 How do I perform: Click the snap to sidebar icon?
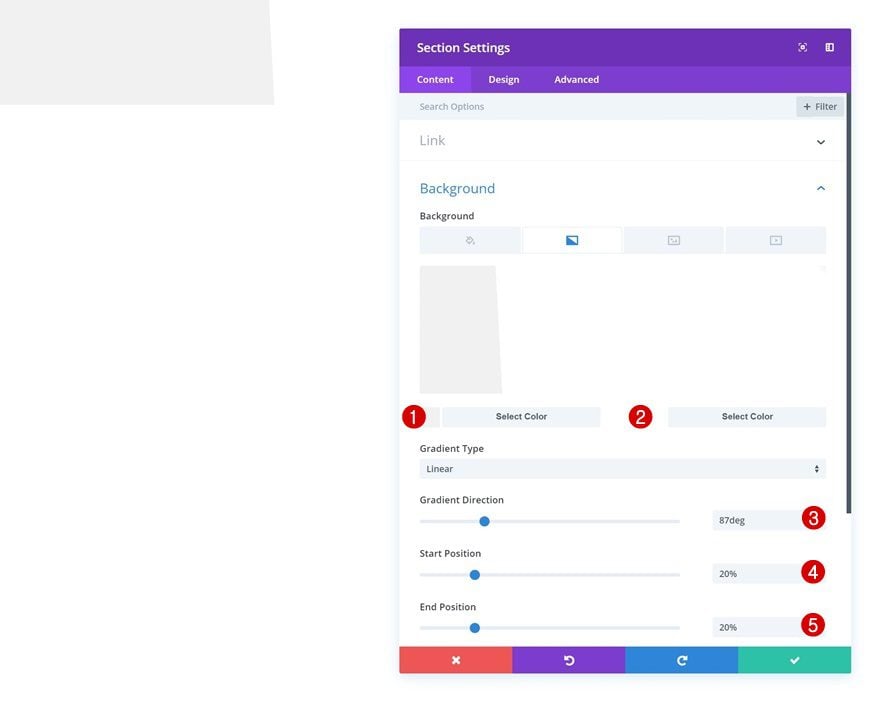829,48
